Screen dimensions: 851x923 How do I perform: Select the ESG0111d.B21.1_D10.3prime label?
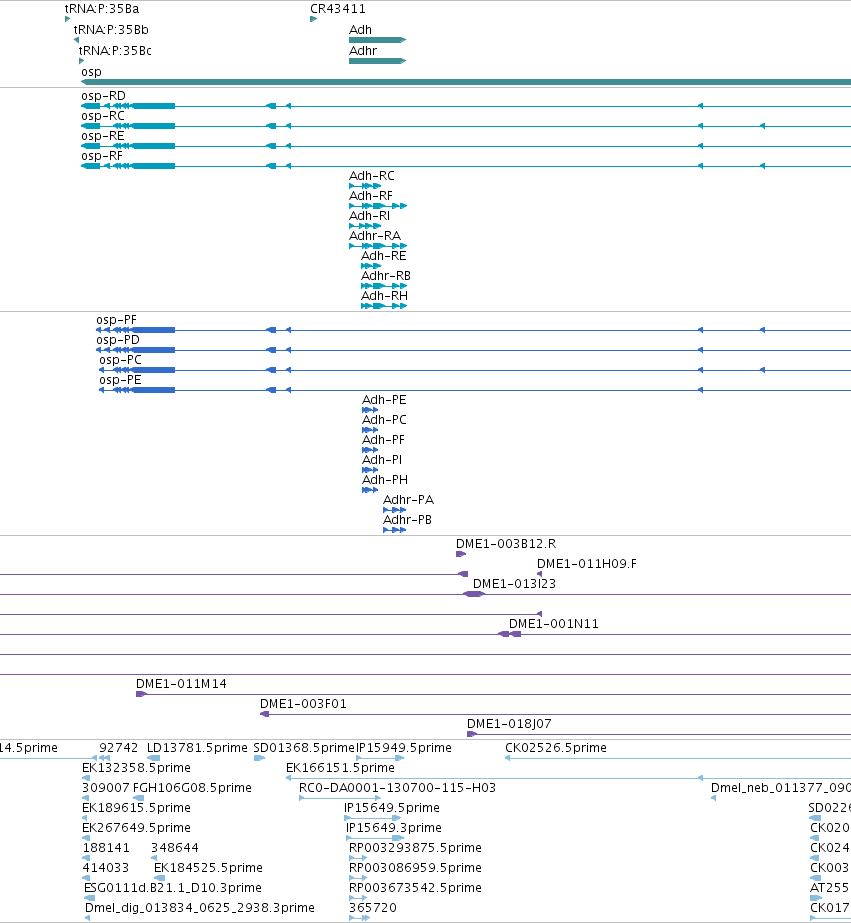point(173,888)
